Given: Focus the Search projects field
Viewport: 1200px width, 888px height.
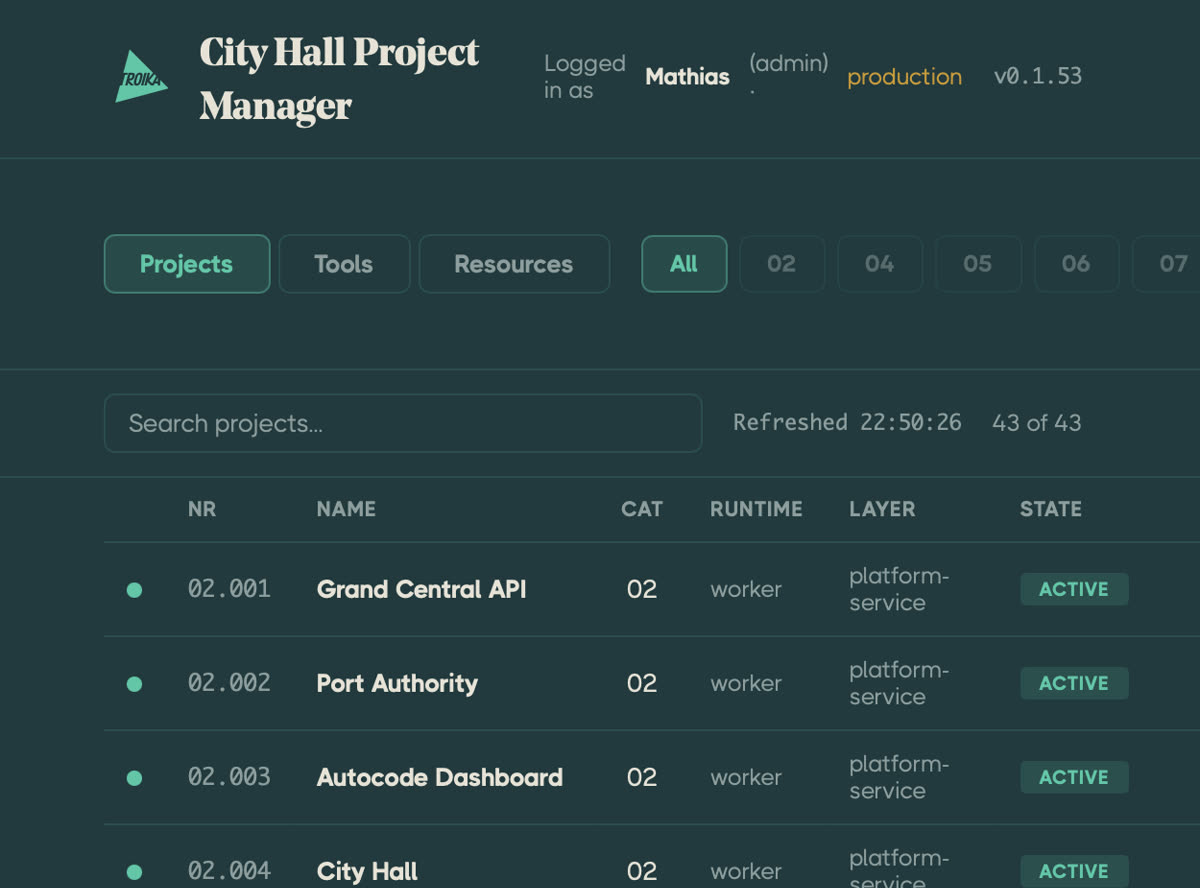Looking at the screenshot, I should [x=403, y=423].
